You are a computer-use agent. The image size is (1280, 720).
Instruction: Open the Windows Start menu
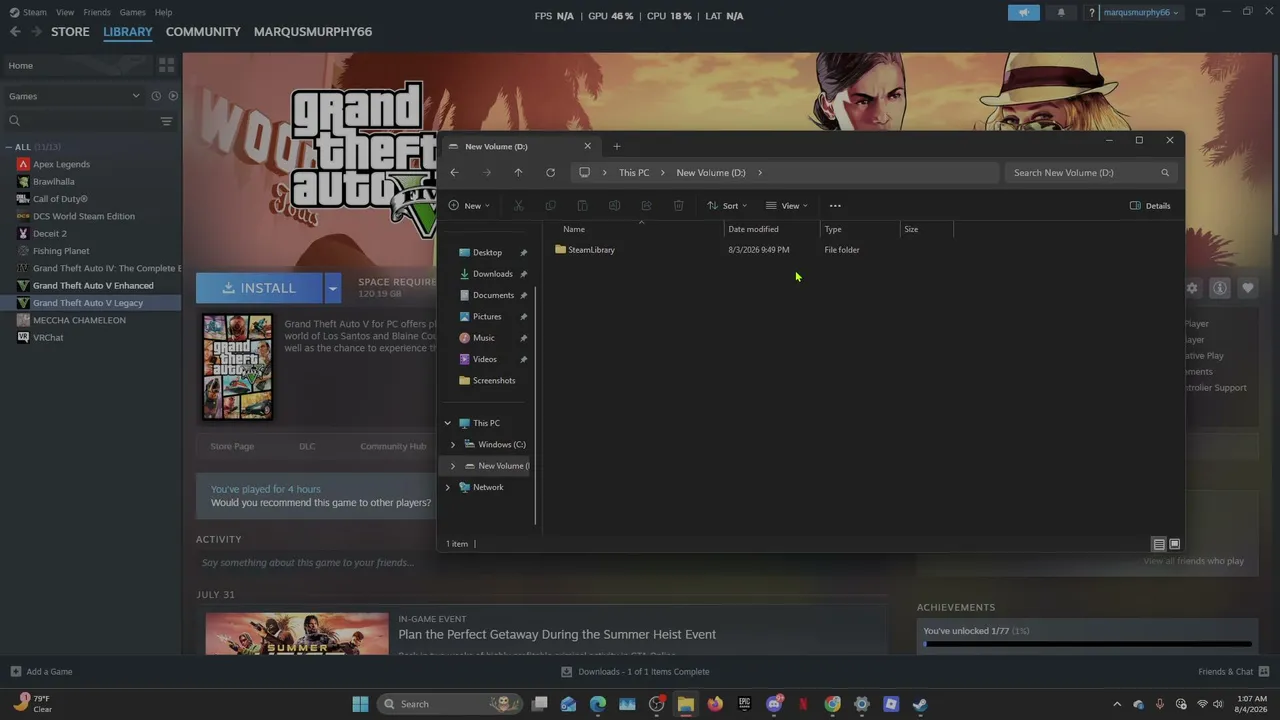[x=360, y=704]
